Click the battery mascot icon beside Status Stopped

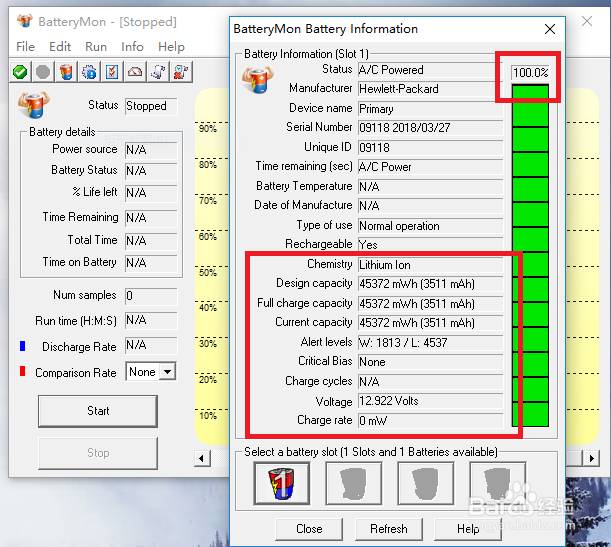click(34, 105)
